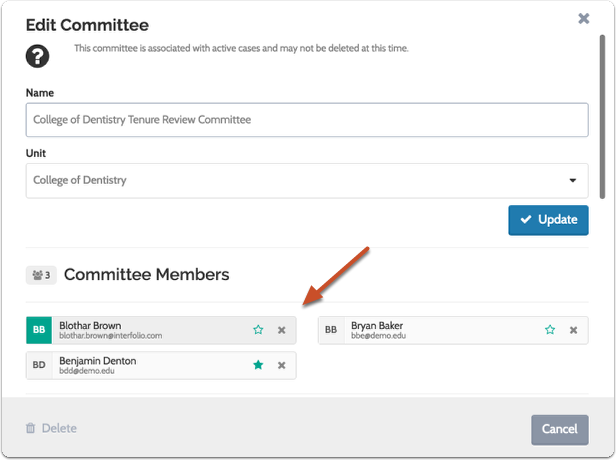Screen dimensions: 616x460
Task: Toggle star for Bryan Baker
Action: (550, 330)
